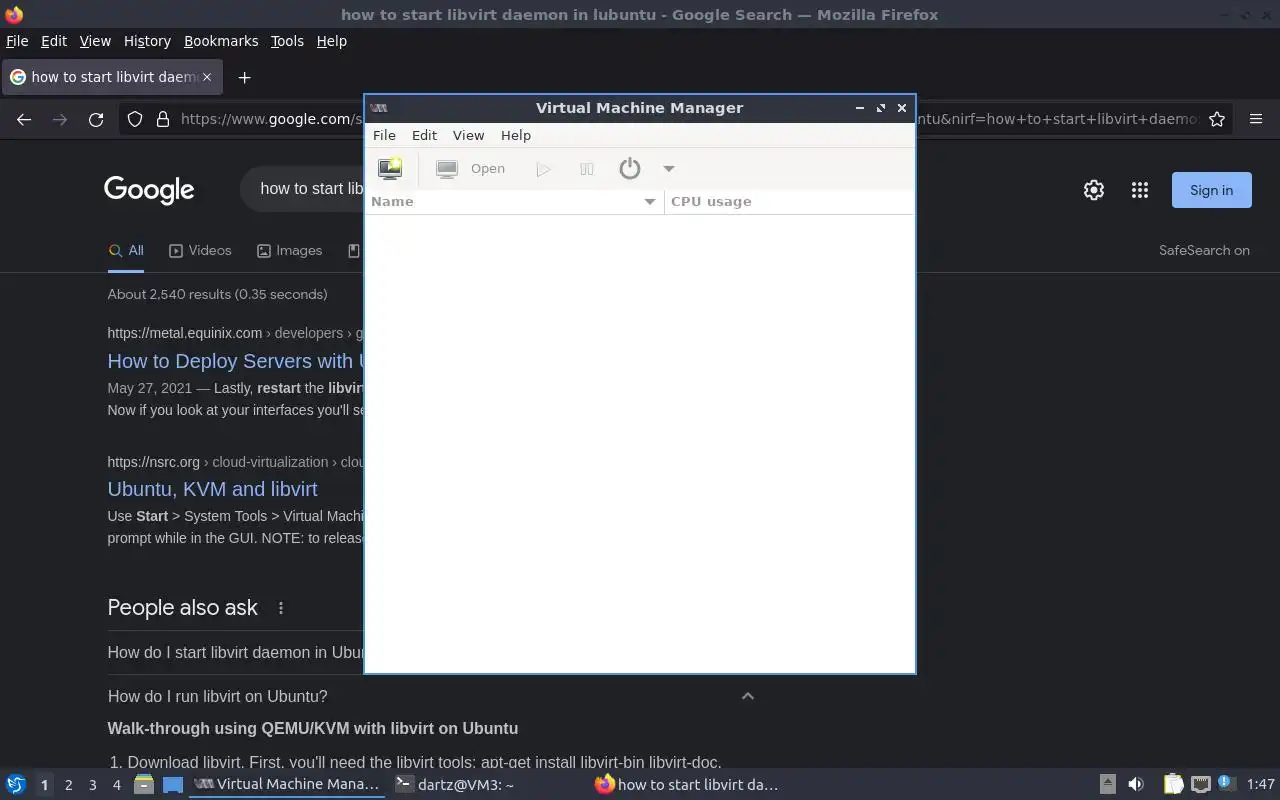Click the 1:47 clock in taskbar
Viewport: 1280px width, 800px height.
tap(1261, 785)
